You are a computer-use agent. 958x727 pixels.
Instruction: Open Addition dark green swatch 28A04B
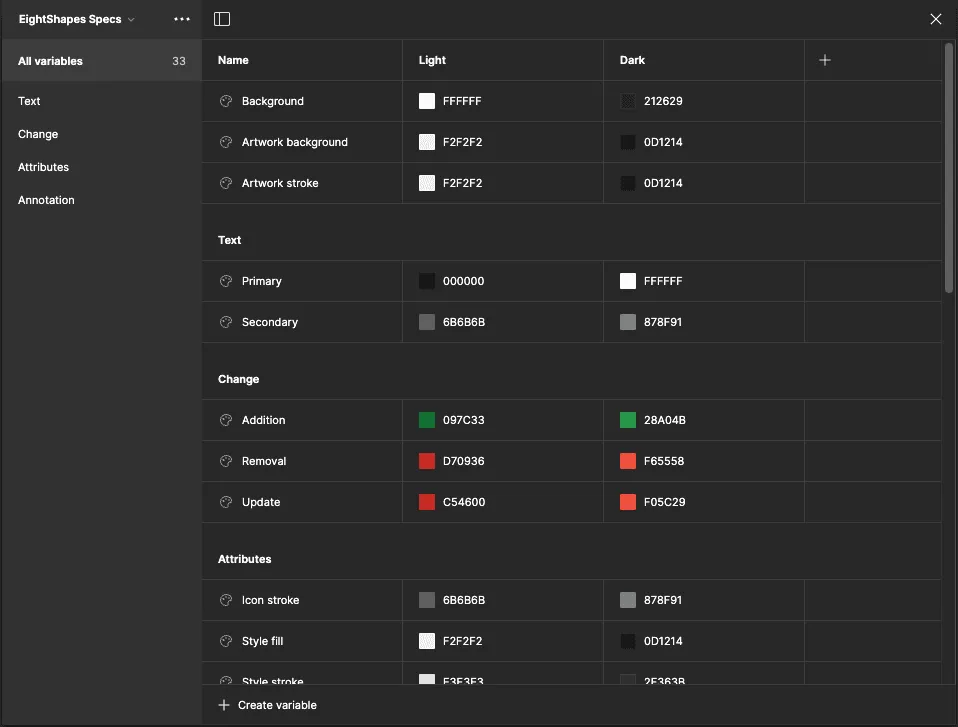point(627,420)
